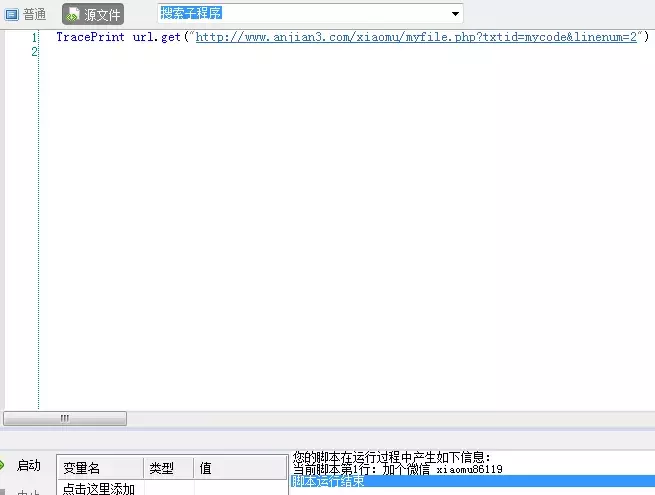The width and height of the screenshot is (655, 495).
Task: Click the 普通 tab icon
Action: pyautogui.click(x=11, y=15)
